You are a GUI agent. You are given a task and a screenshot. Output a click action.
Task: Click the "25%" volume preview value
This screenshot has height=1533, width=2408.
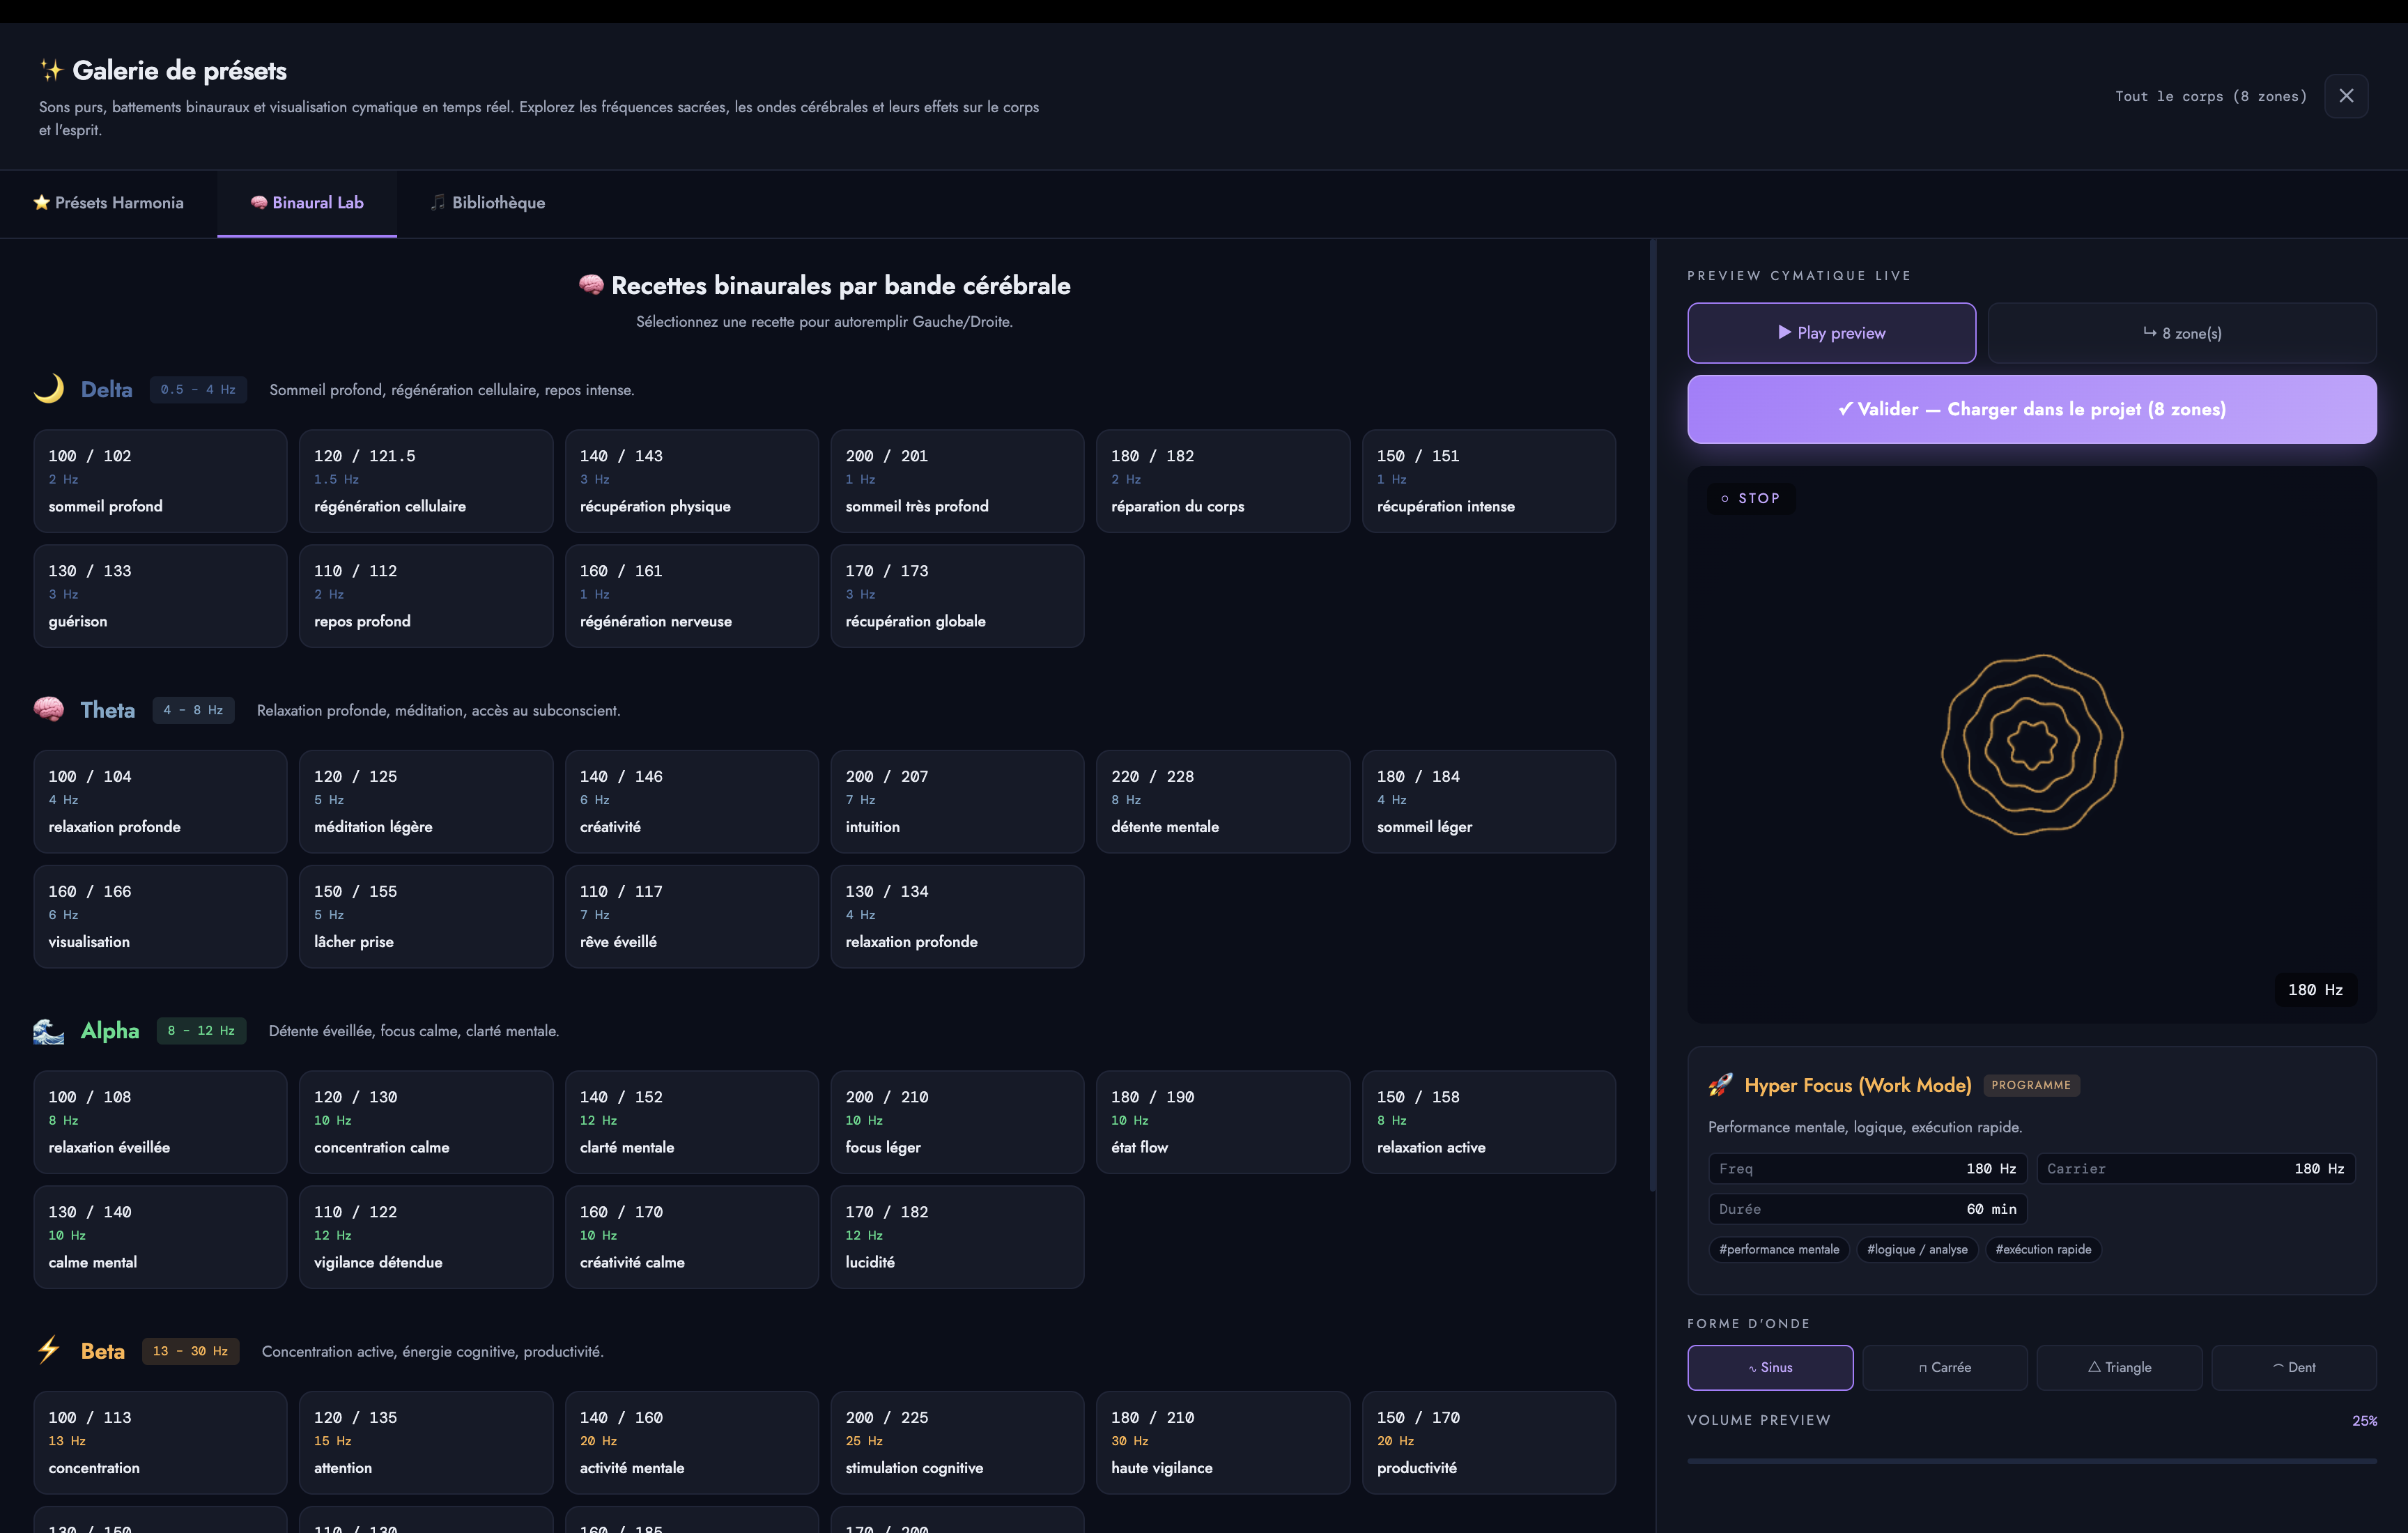(x=2364, y=1421)
